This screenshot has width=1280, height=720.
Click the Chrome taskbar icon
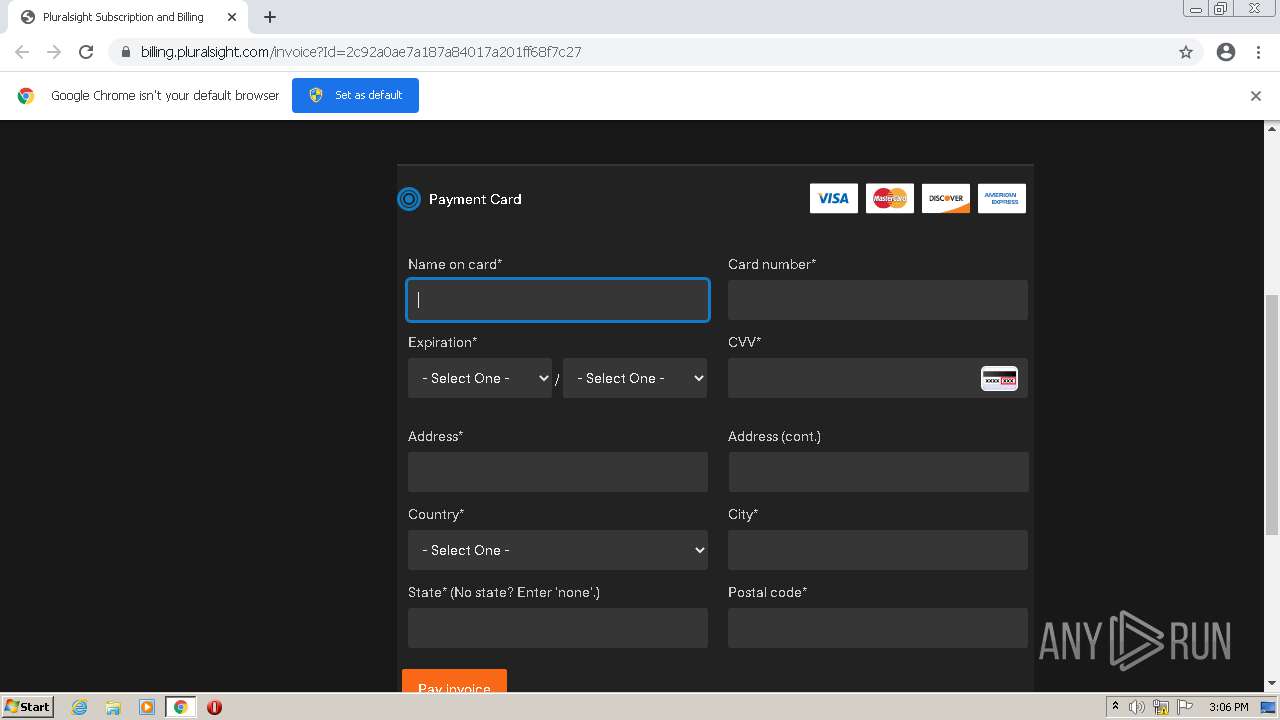(x=181, y=707)
